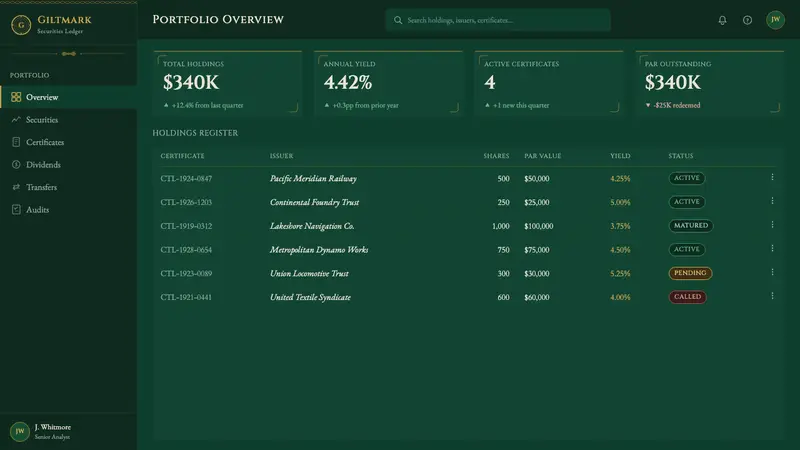800x450 pixels.
Task: Open issuer Lakeshore Navigation Co.
Action: tap(312, 226)
